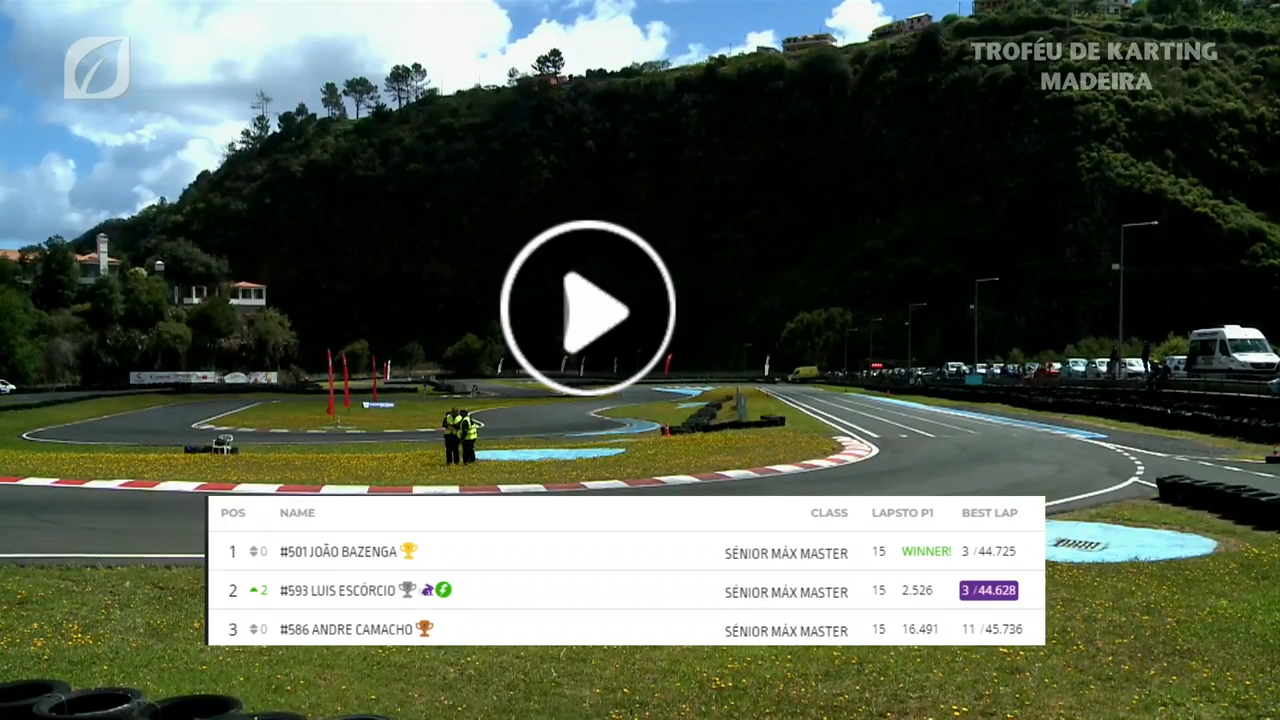
Task: Open #593 Luis Escórcio driver entry
Action: click(338, 591)
